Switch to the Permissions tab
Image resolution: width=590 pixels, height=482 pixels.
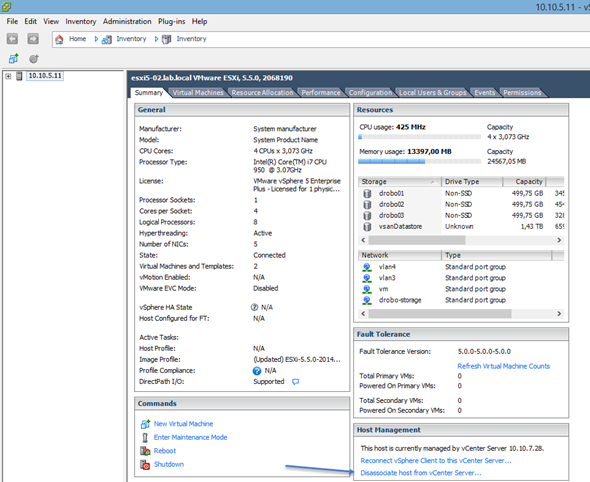click(522, 93)
